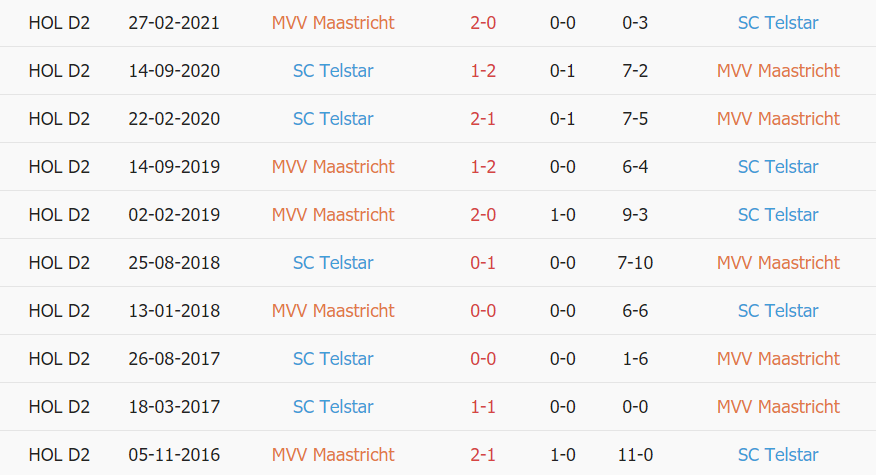876x475 pixels.
Task: Click the 1-1 score for 18-03-2017
Action: [x=483, y=407]
